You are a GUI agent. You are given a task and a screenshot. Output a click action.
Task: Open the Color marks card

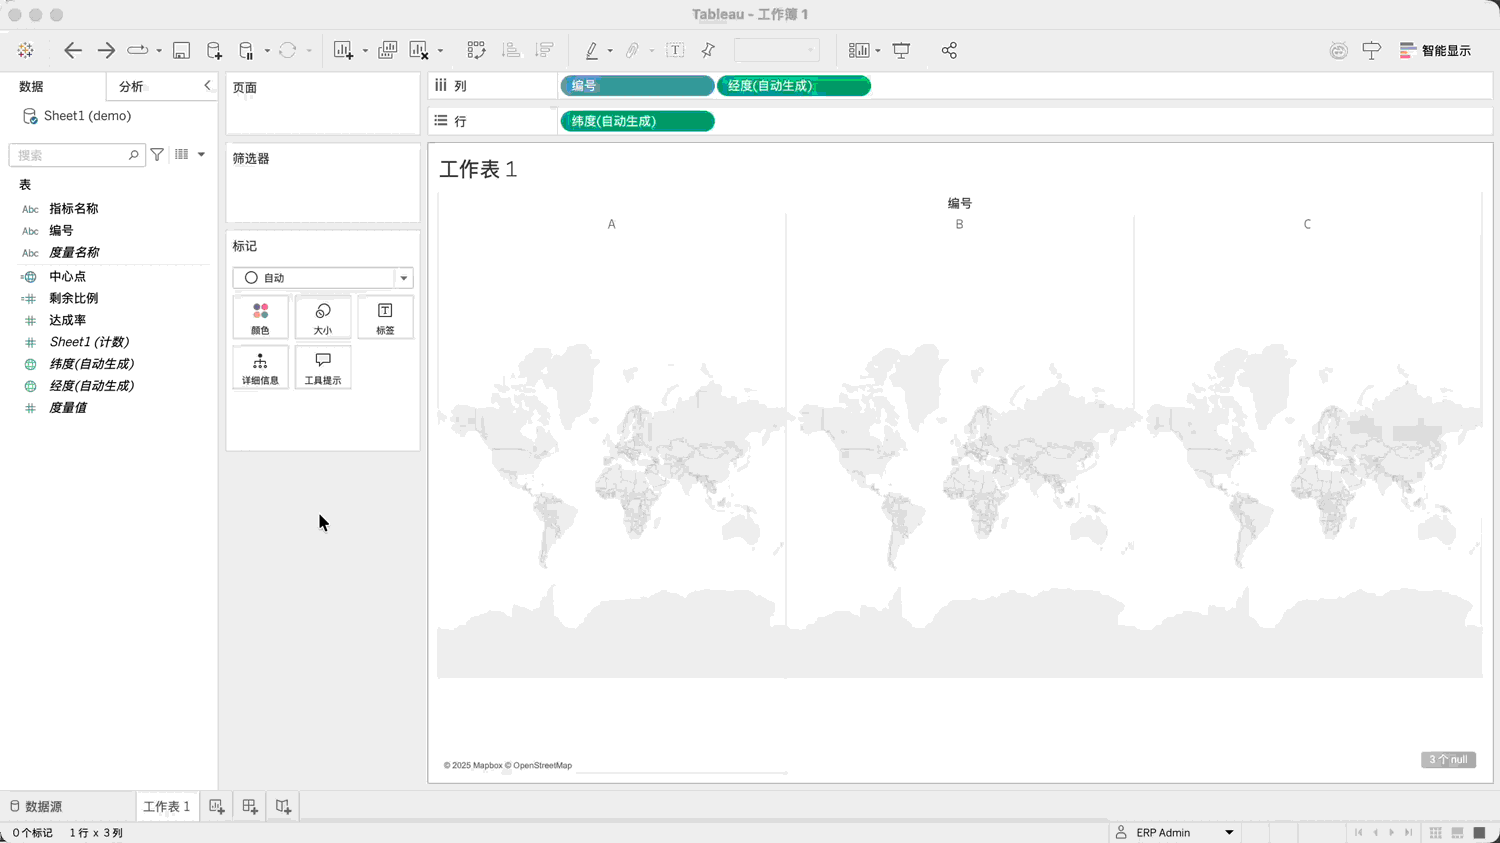click(x=260, y=317)
